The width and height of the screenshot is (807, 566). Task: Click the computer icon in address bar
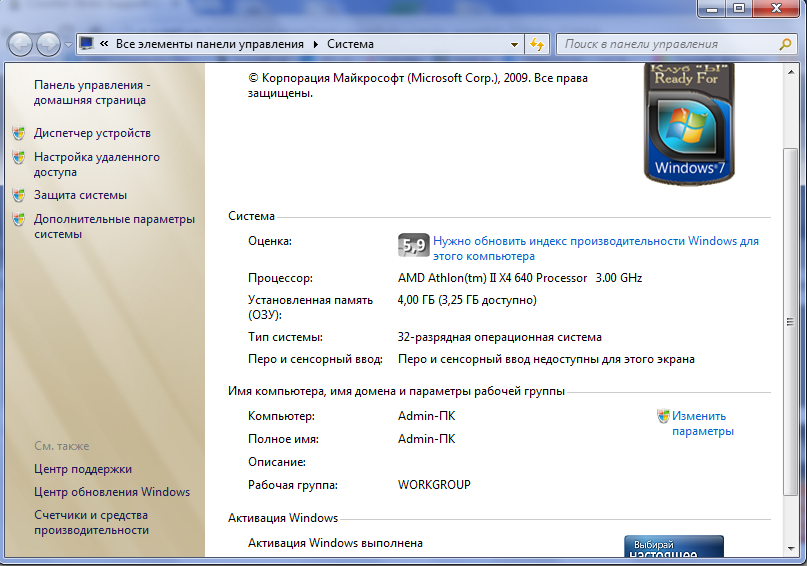87,44
